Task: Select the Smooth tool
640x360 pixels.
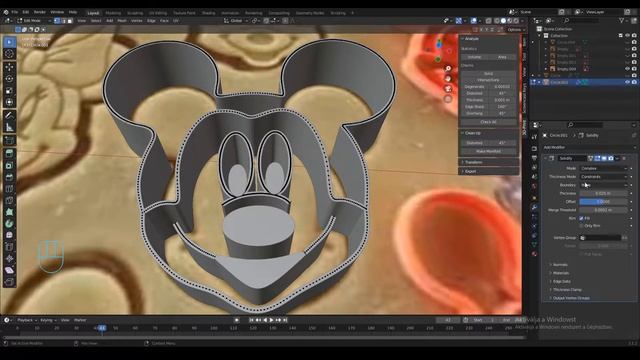Action: [x=9, y=236]
